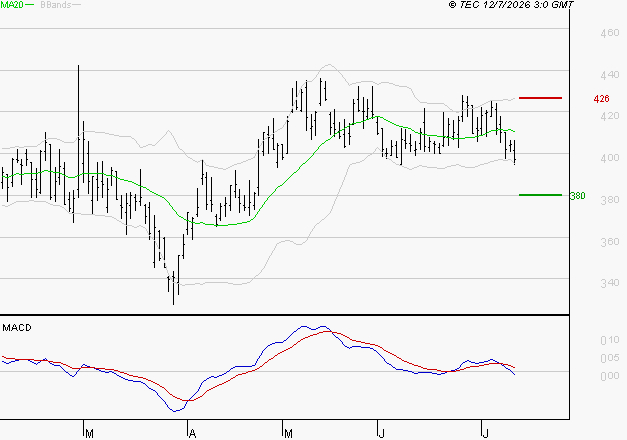Screen dimensions: 627x440
Task: Click the BBands legend label
Action: coord(56,5)
